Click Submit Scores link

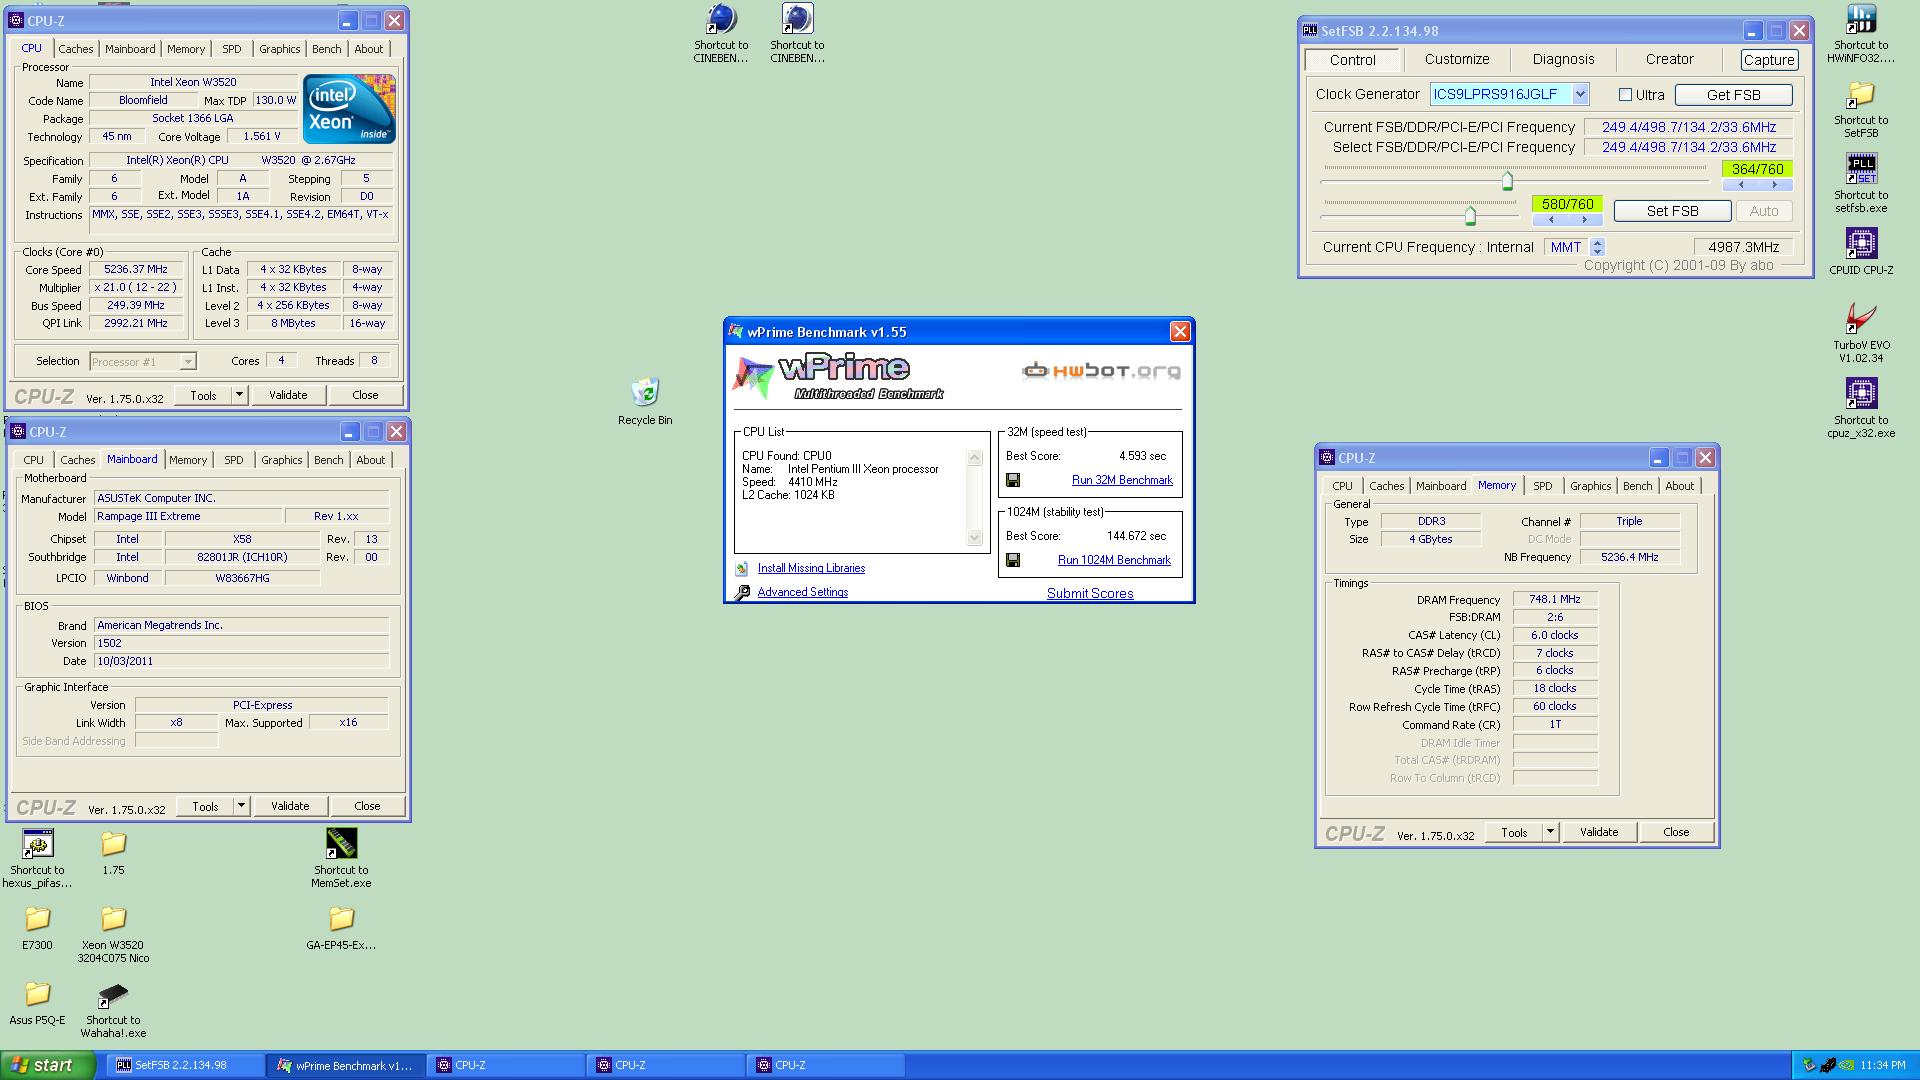pyautogui.click(x=1090, y=593)
